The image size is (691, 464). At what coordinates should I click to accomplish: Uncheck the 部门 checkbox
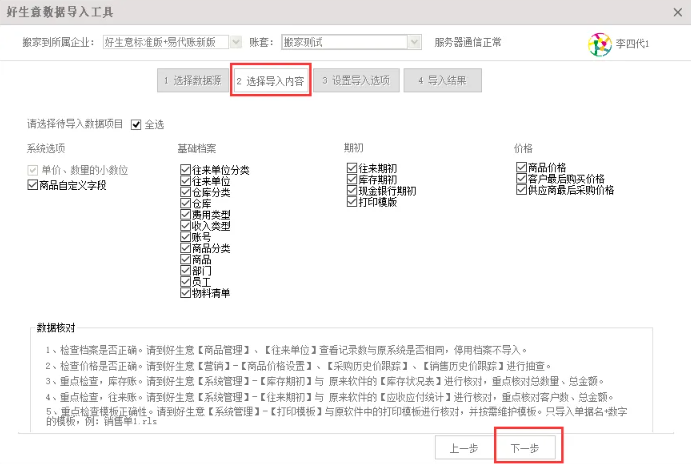(x=185, y=271)
